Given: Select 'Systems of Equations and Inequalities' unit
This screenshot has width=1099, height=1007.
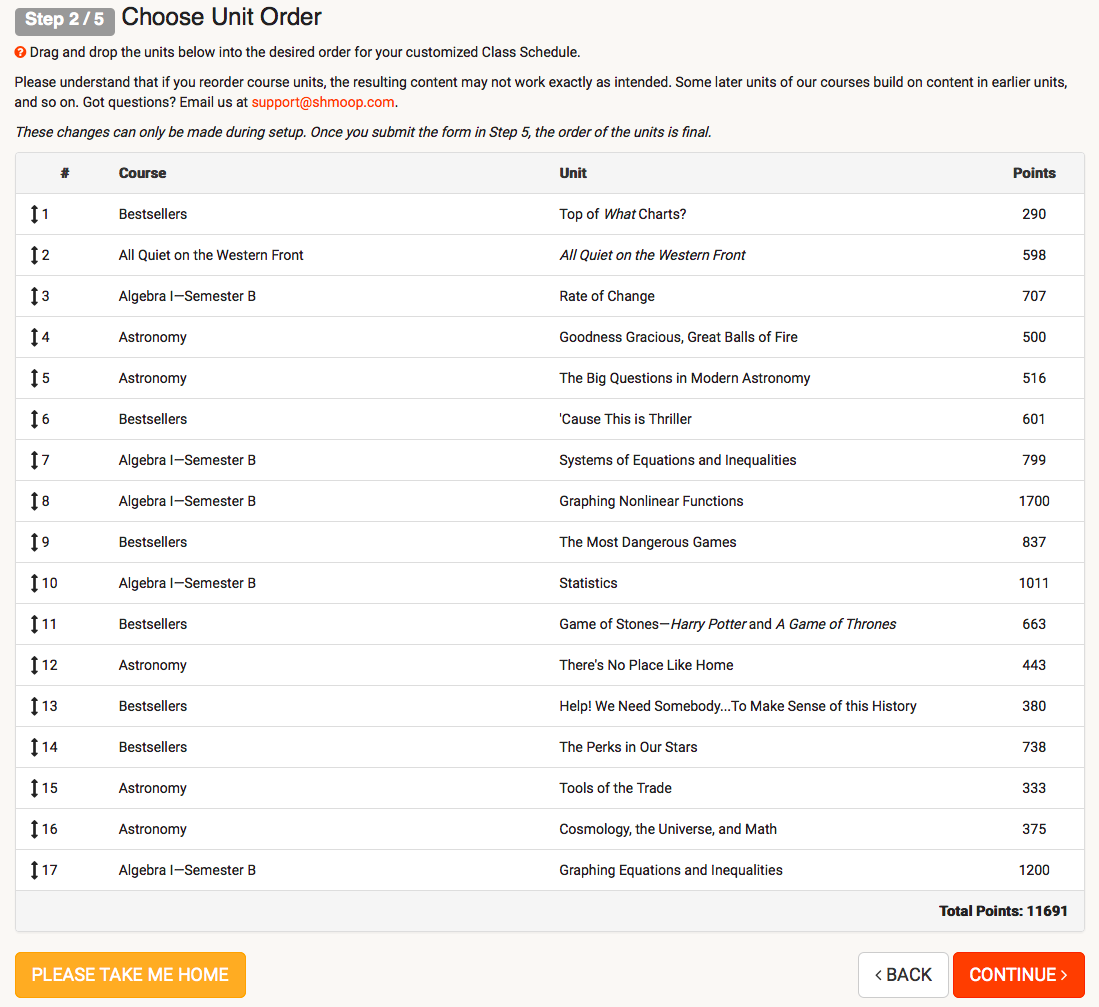Looking at the screenshot, I should point(678,460).
